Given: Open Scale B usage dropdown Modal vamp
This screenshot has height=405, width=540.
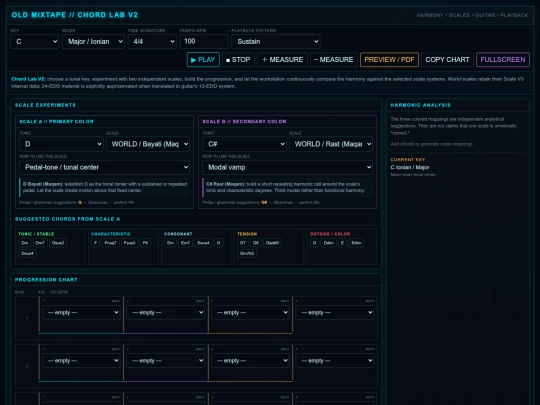Looking at the screenshot, I should tap(288, 167).
